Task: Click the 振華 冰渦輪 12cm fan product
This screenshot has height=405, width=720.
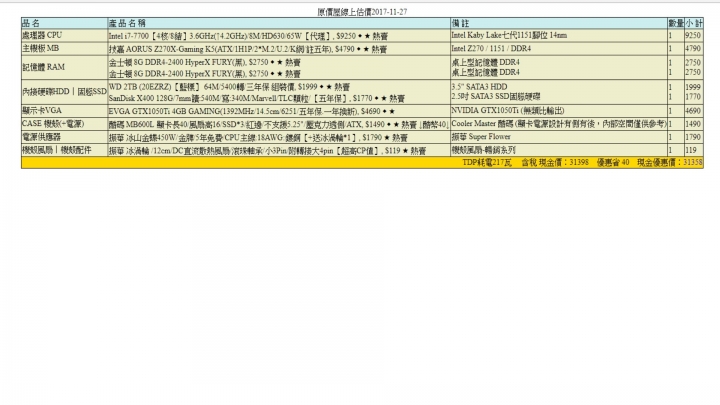Action: pos(267,151)
